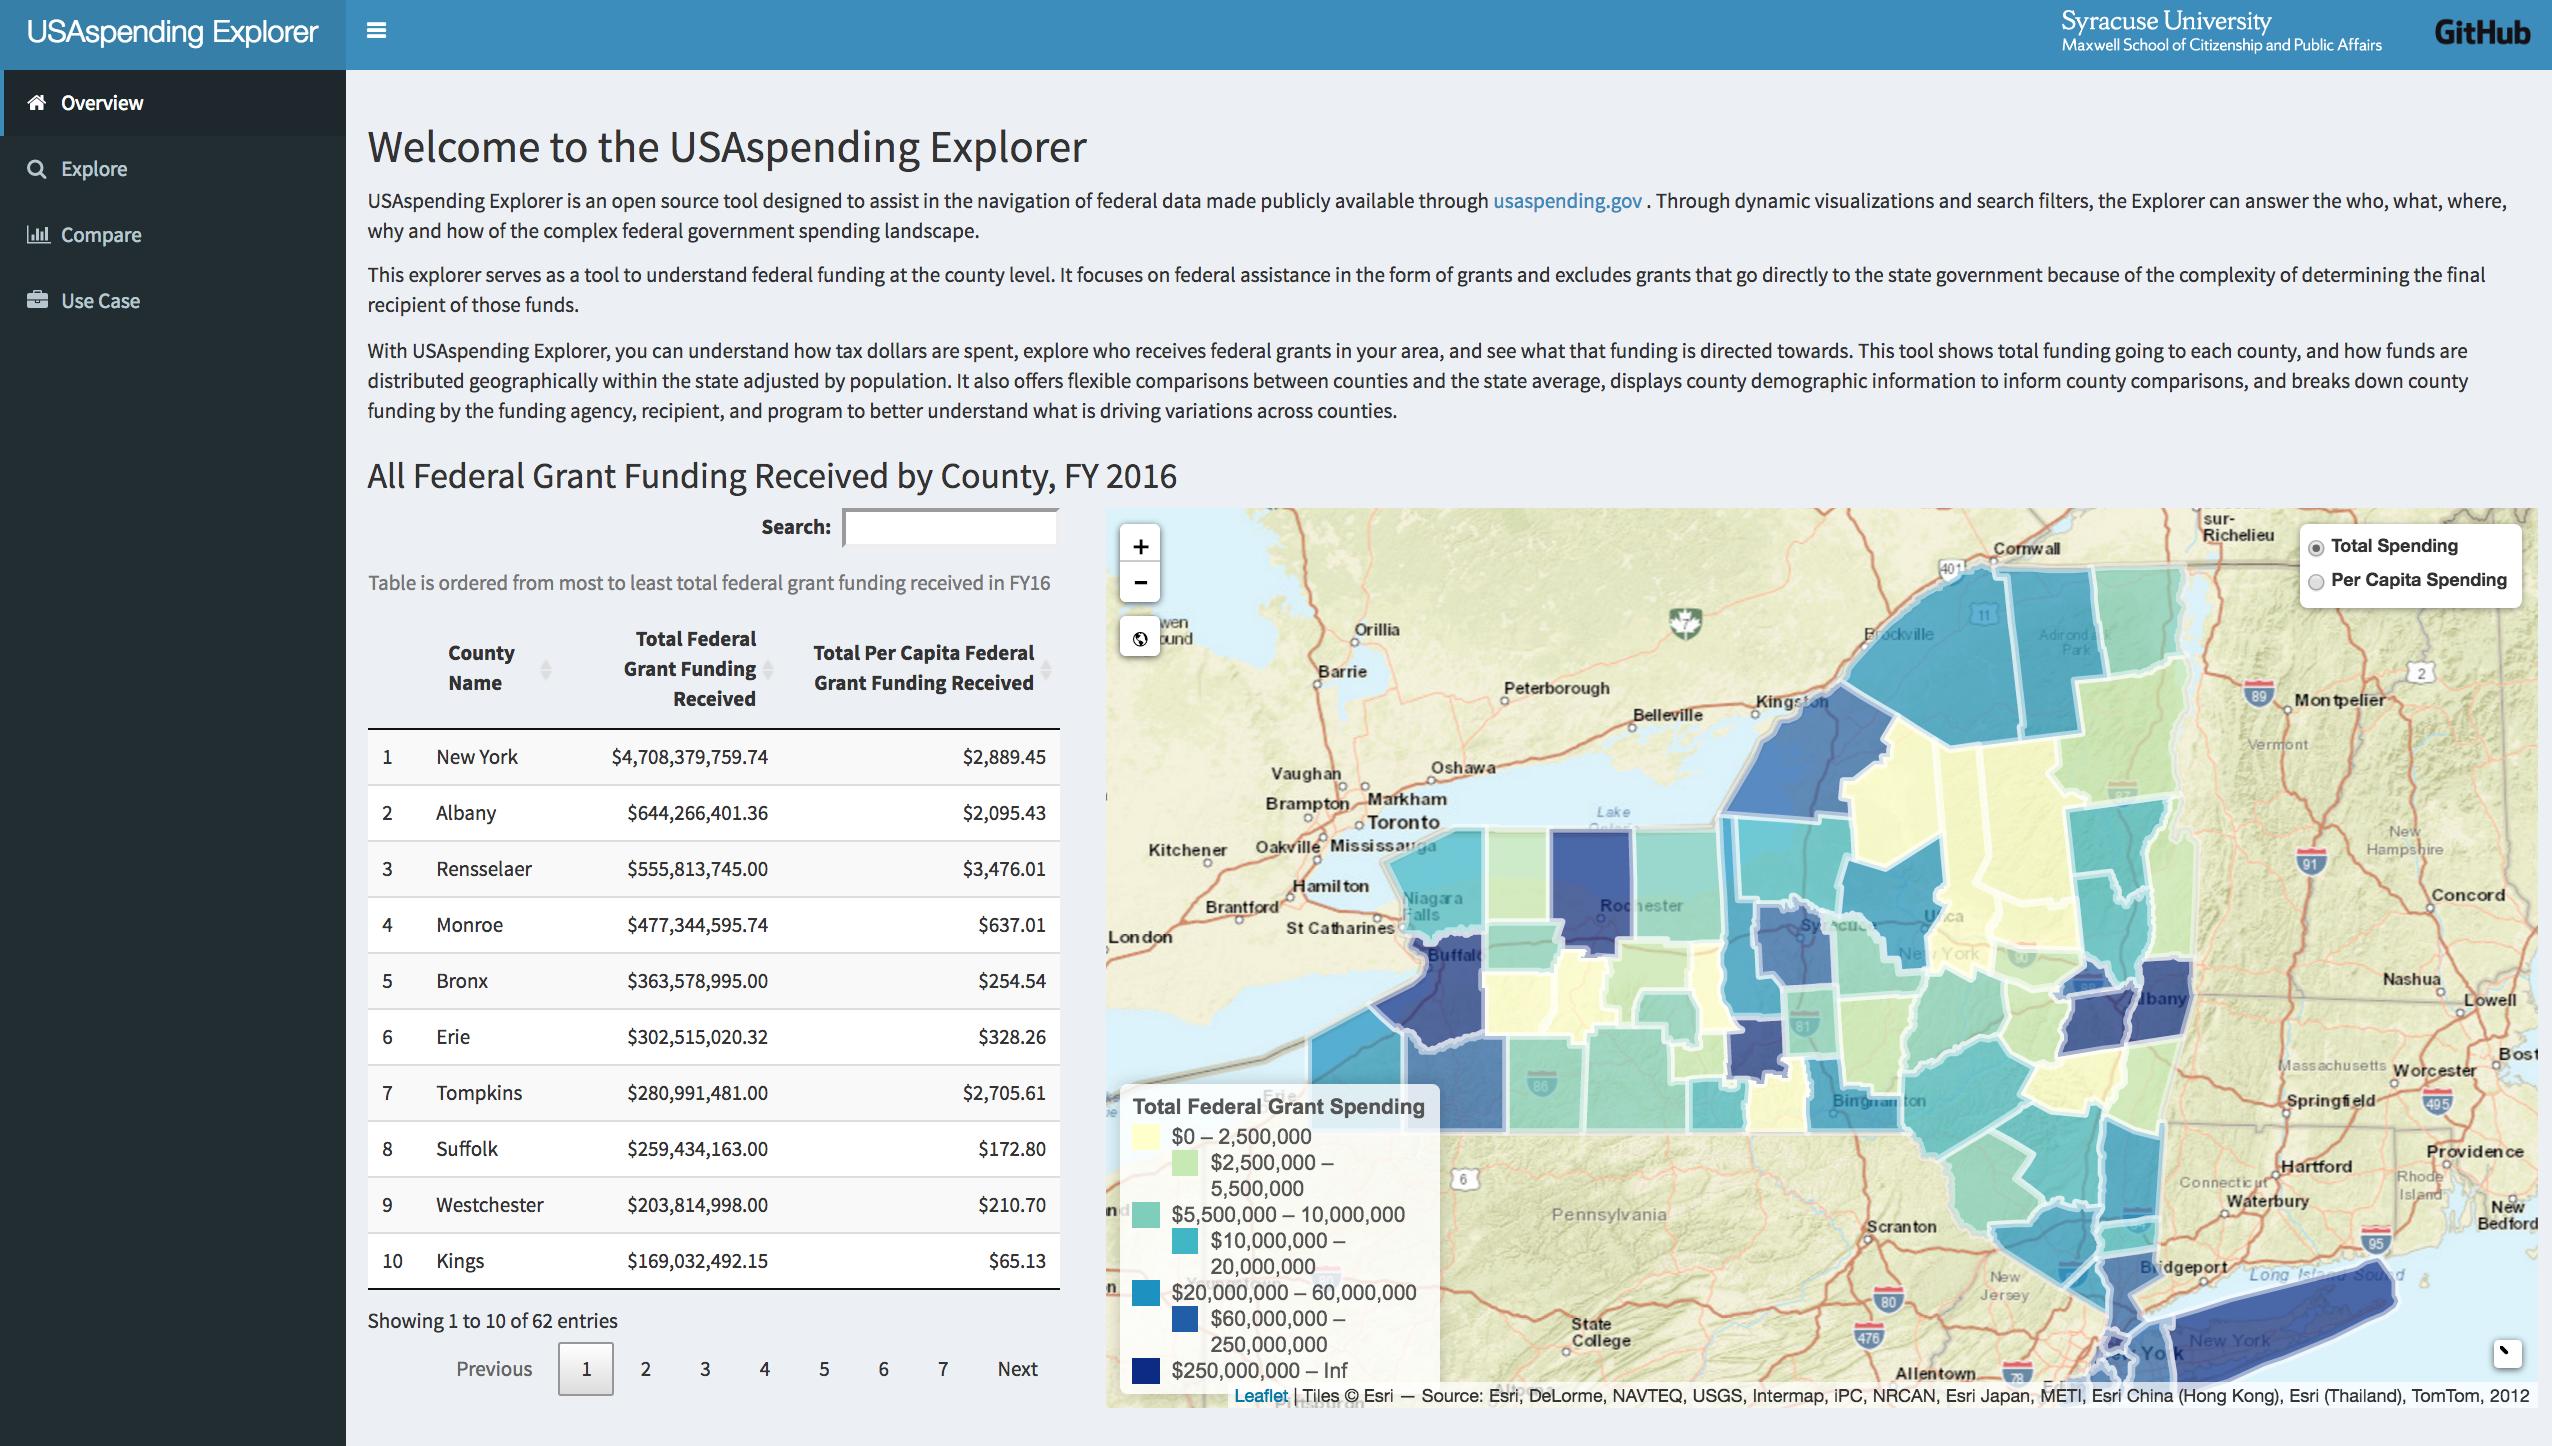Image resolution: width=2552 pixels, height=1446 pixels.
Task: Click the arrow icon at map bottom-right corner
Action: click(x=2506, y=1353)
